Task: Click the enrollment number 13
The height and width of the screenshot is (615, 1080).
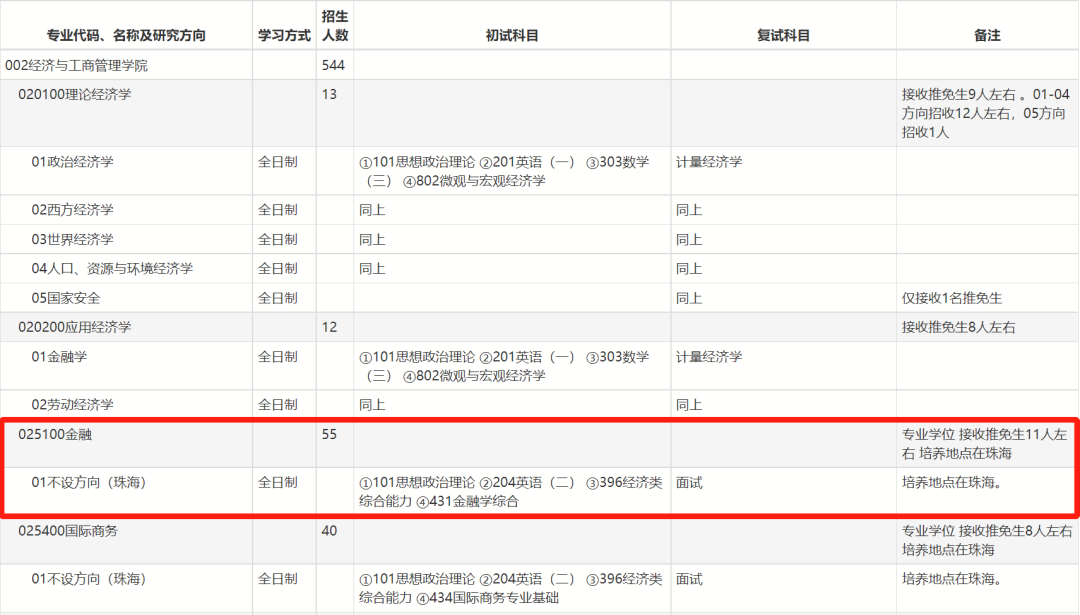Action: pos(329,94)
